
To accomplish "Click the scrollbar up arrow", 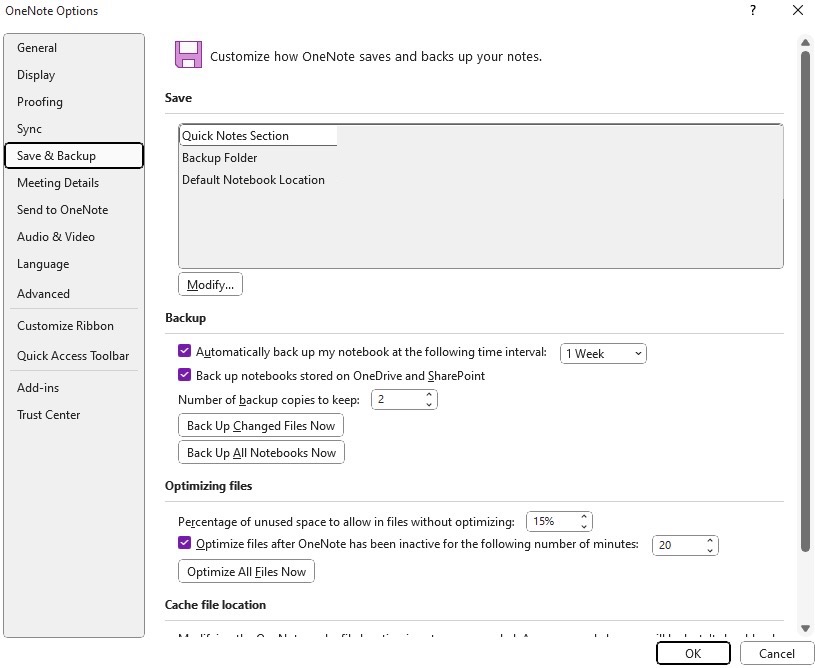I will [x=805, y=42].
